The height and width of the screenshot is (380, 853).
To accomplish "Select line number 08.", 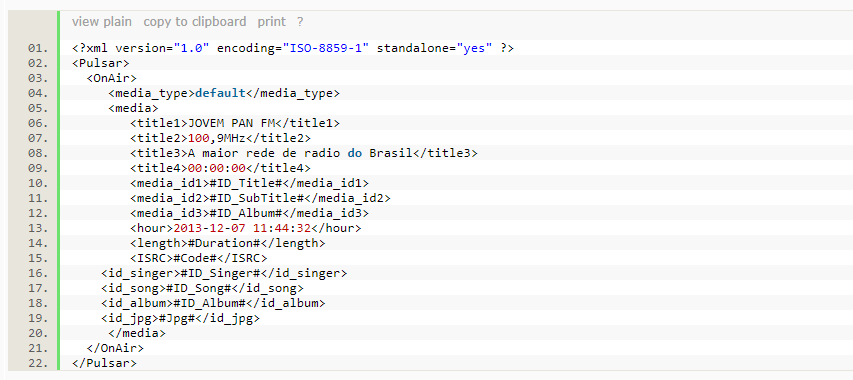I will [38, 153].
